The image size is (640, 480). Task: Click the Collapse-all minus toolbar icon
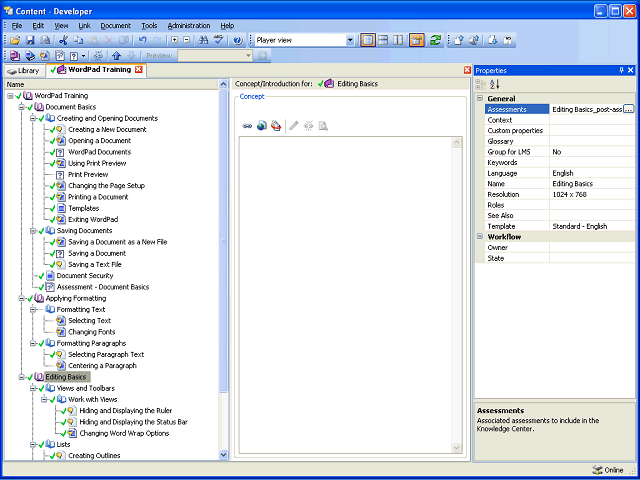click(187, 40)
